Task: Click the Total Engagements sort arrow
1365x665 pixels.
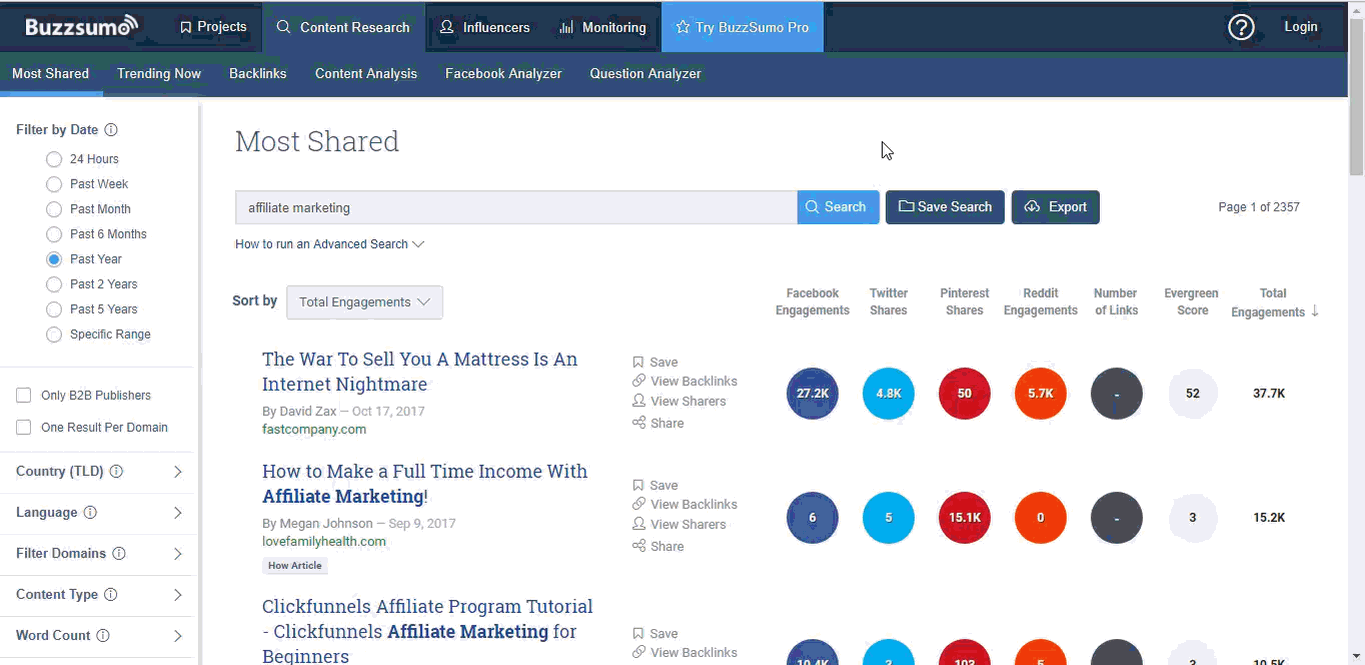Action: tap(1315, 312)
